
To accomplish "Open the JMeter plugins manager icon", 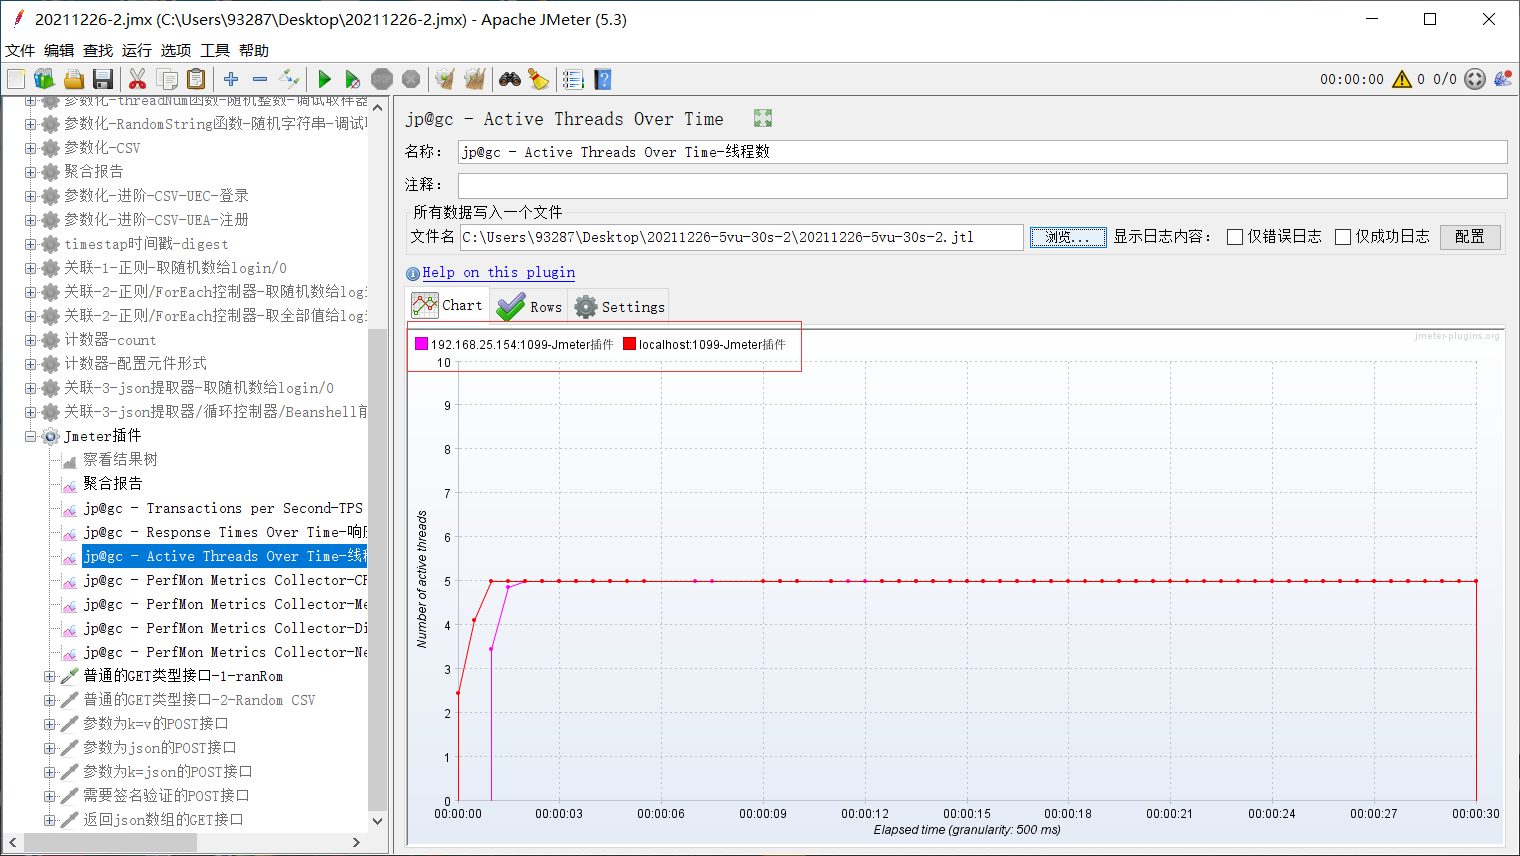I will (1503, 79).
